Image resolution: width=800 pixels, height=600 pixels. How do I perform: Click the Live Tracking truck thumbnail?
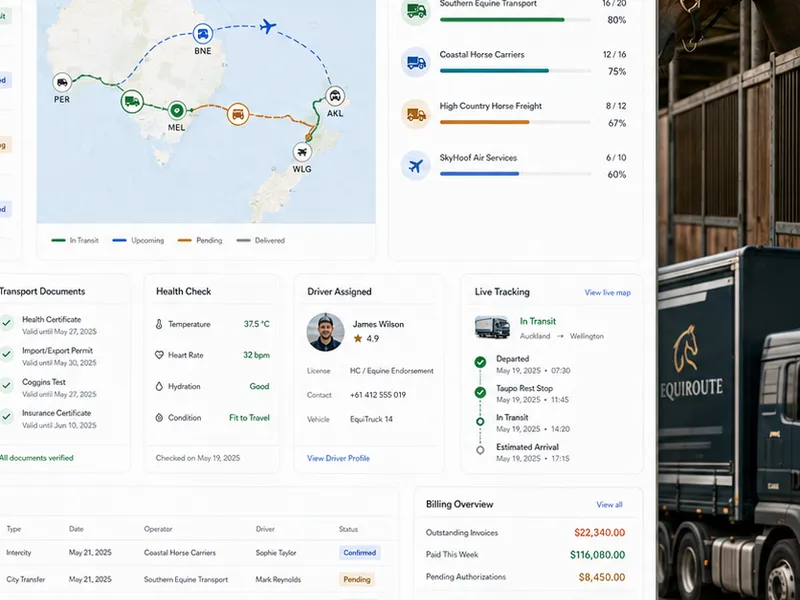tap(492, 327)
